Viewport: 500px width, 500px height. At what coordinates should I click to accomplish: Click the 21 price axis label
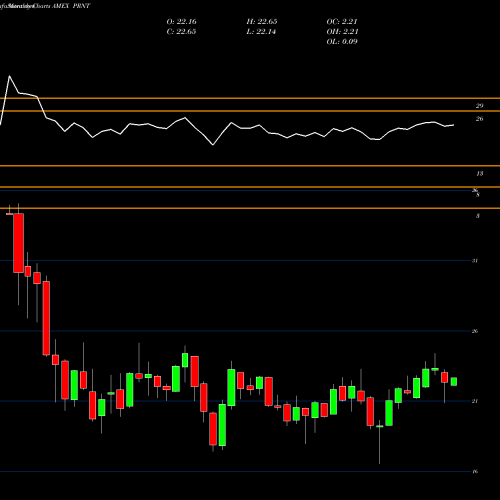coord(475,401)
